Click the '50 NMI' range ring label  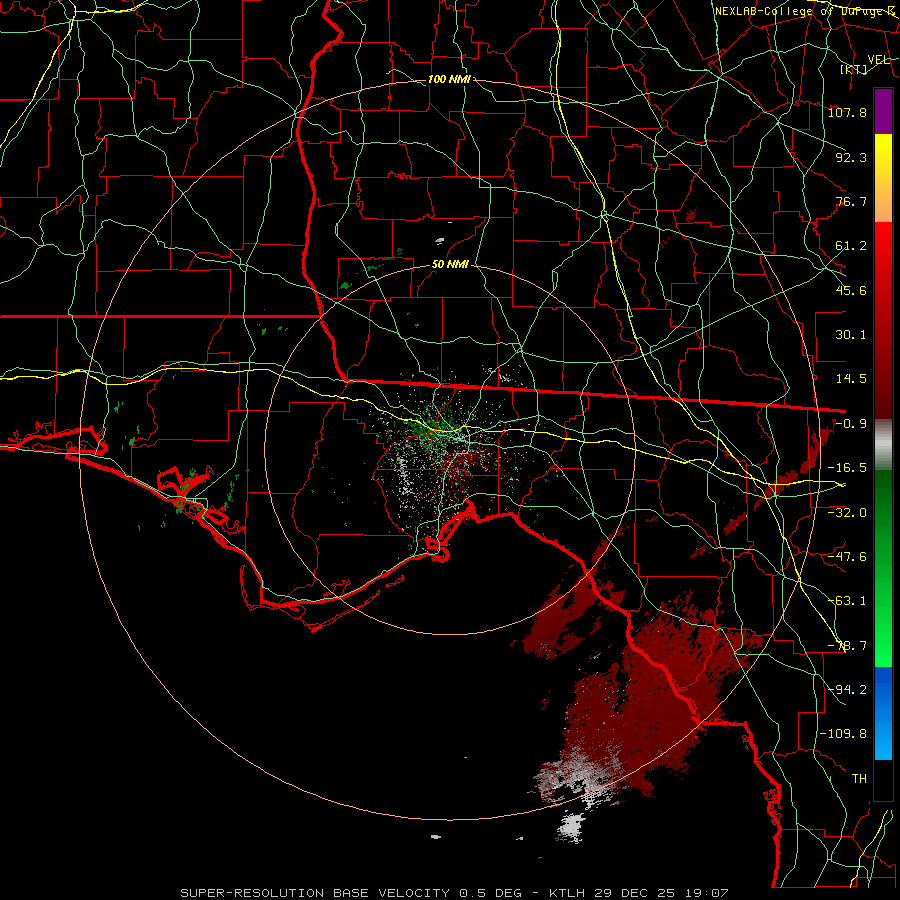[450, 265]
